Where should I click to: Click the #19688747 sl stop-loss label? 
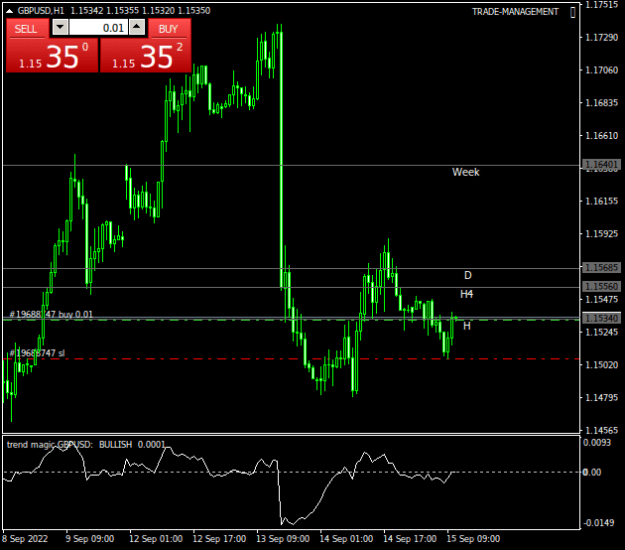click(x=37, y=353)
